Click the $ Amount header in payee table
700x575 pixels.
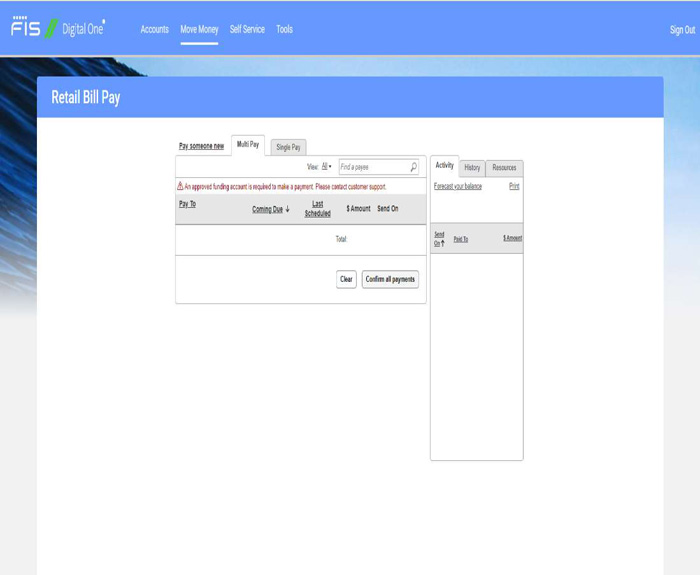click(x=358, y=208)
